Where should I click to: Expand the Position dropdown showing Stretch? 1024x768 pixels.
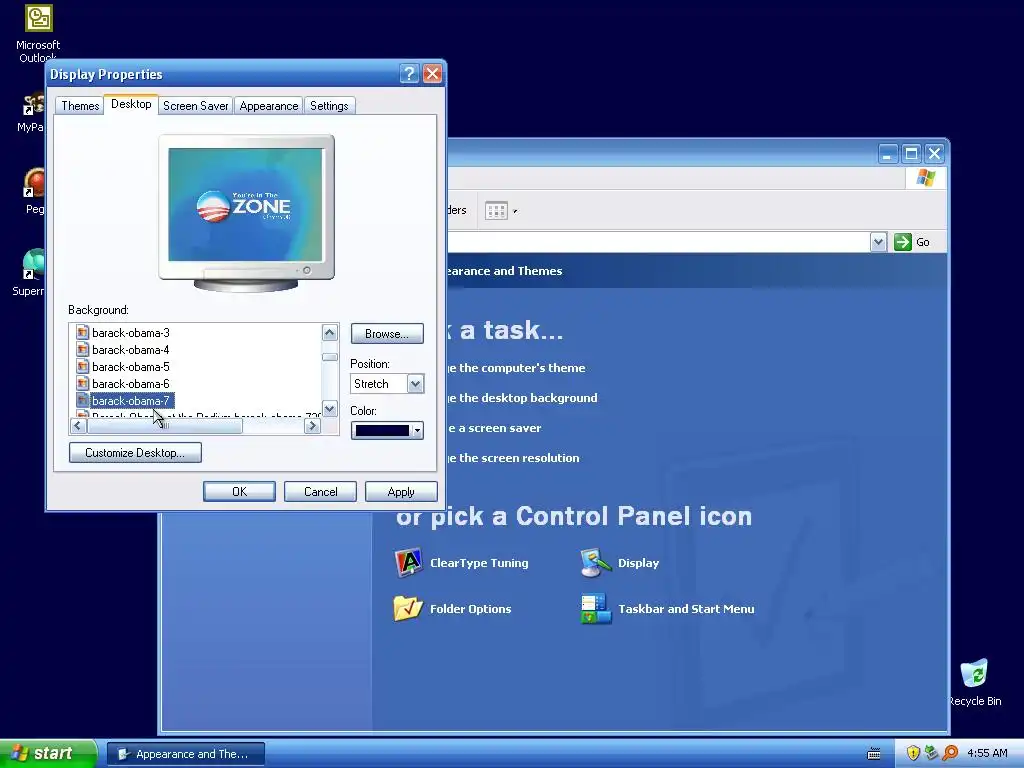(415, 383)
